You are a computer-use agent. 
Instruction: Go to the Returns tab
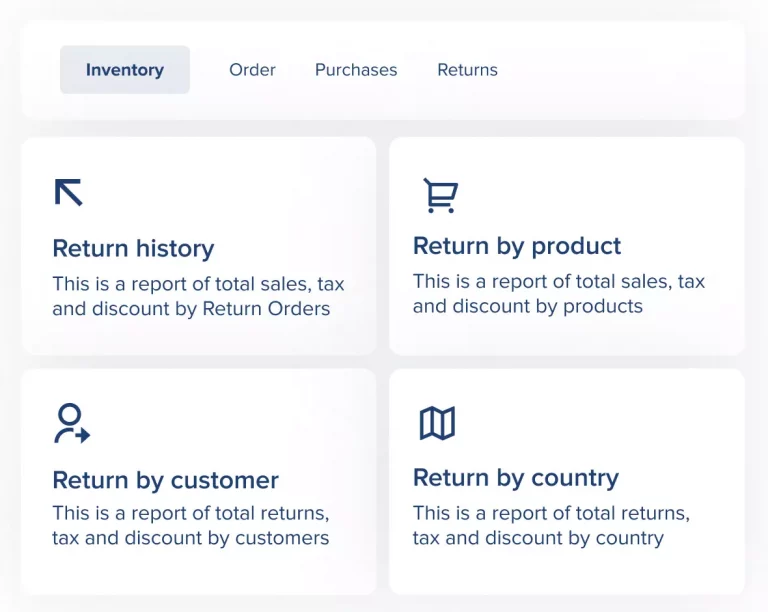click(467, 70)
